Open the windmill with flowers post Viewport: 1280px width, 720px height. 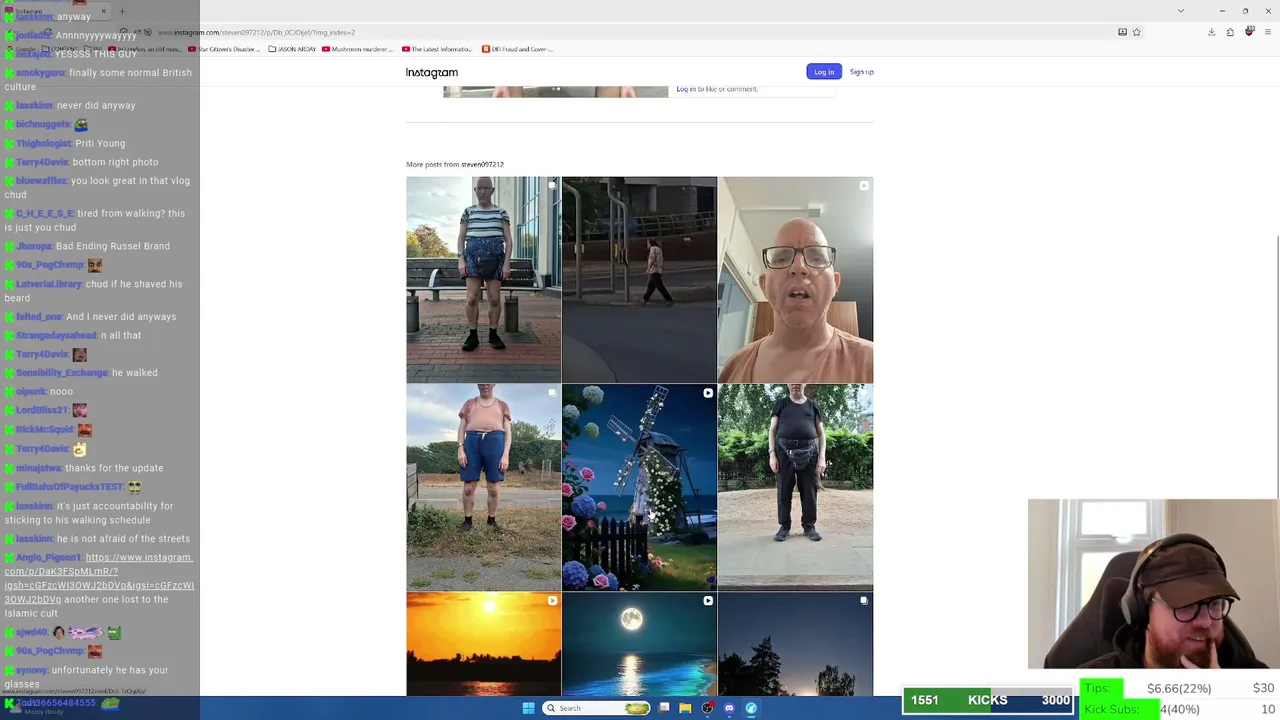coord(639,487)
